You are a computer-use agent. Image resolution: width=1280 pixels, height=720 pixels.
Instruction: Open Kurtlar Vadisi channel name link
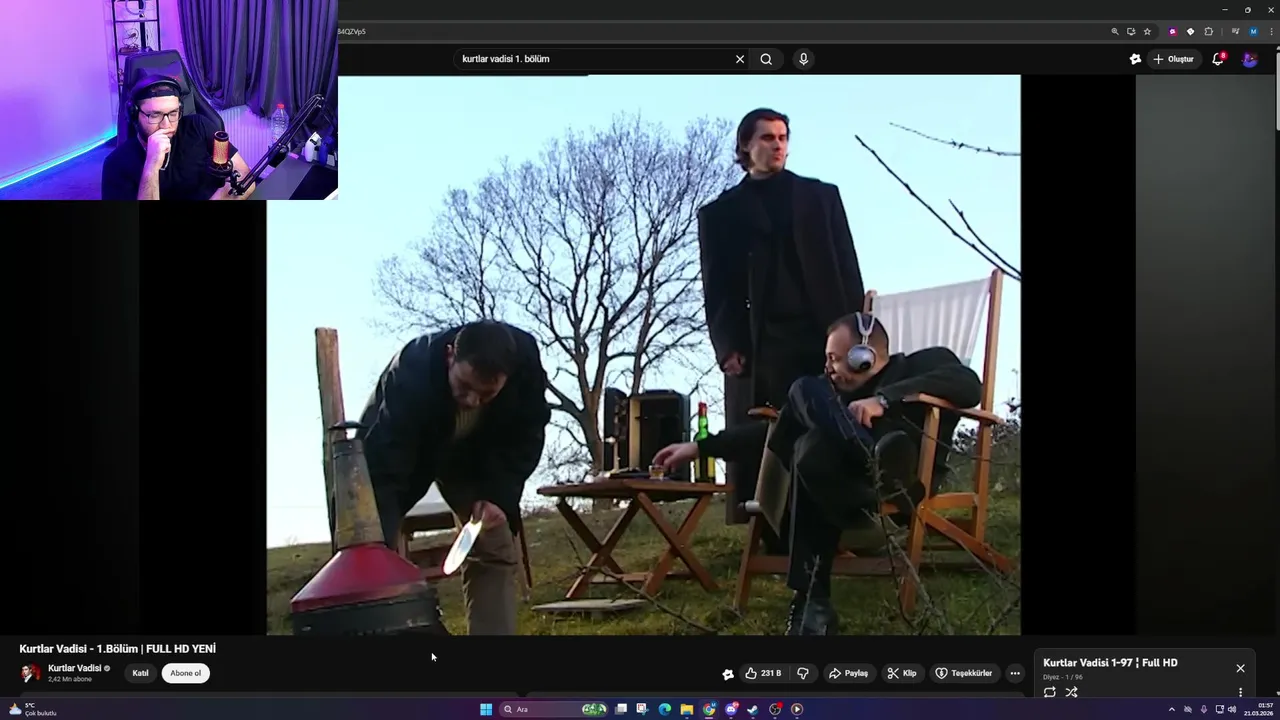75,668
